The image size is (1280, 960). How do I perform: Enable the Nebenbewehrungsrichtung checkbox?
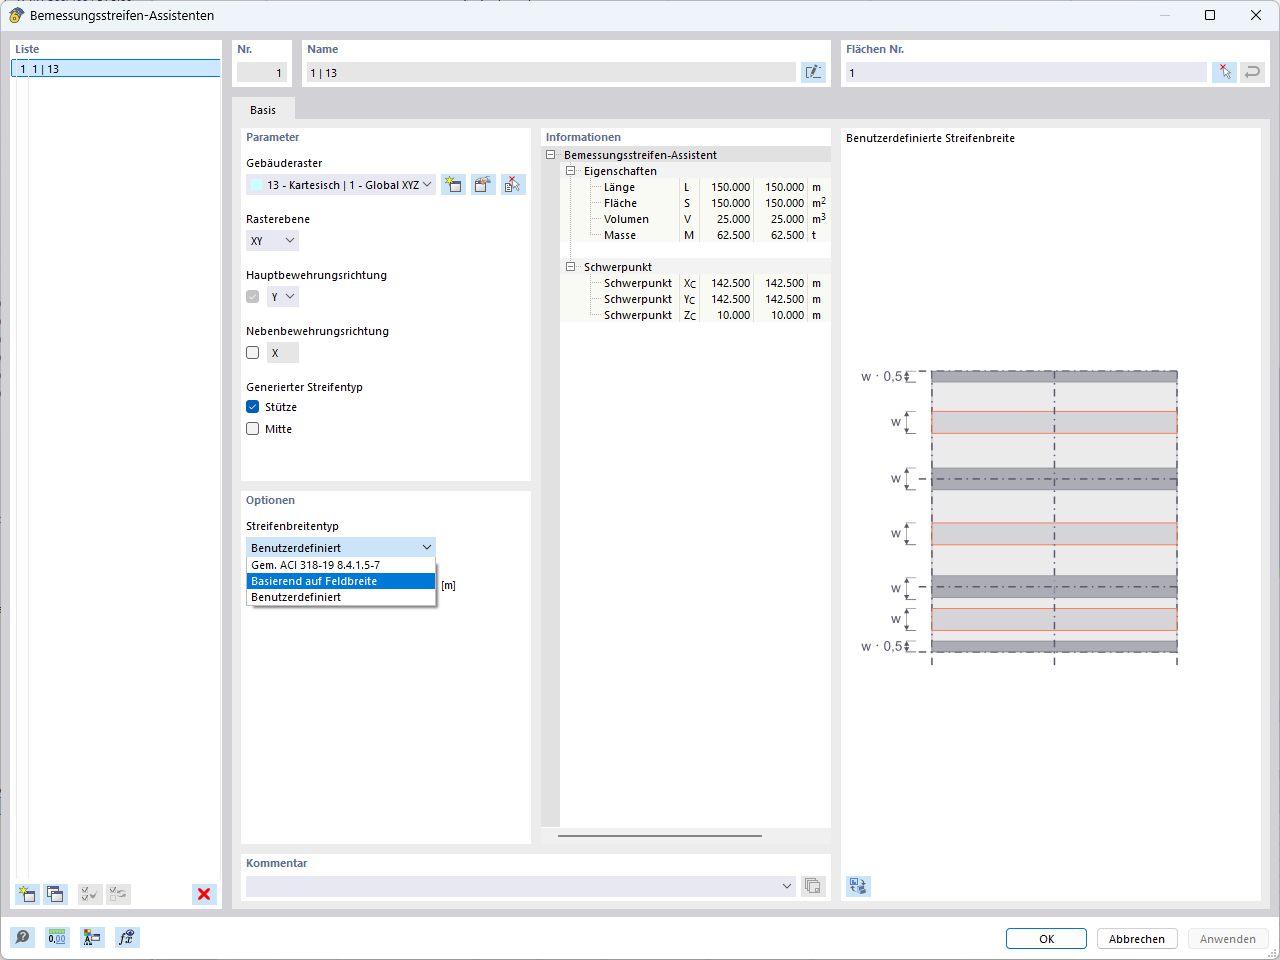(253, 353)
